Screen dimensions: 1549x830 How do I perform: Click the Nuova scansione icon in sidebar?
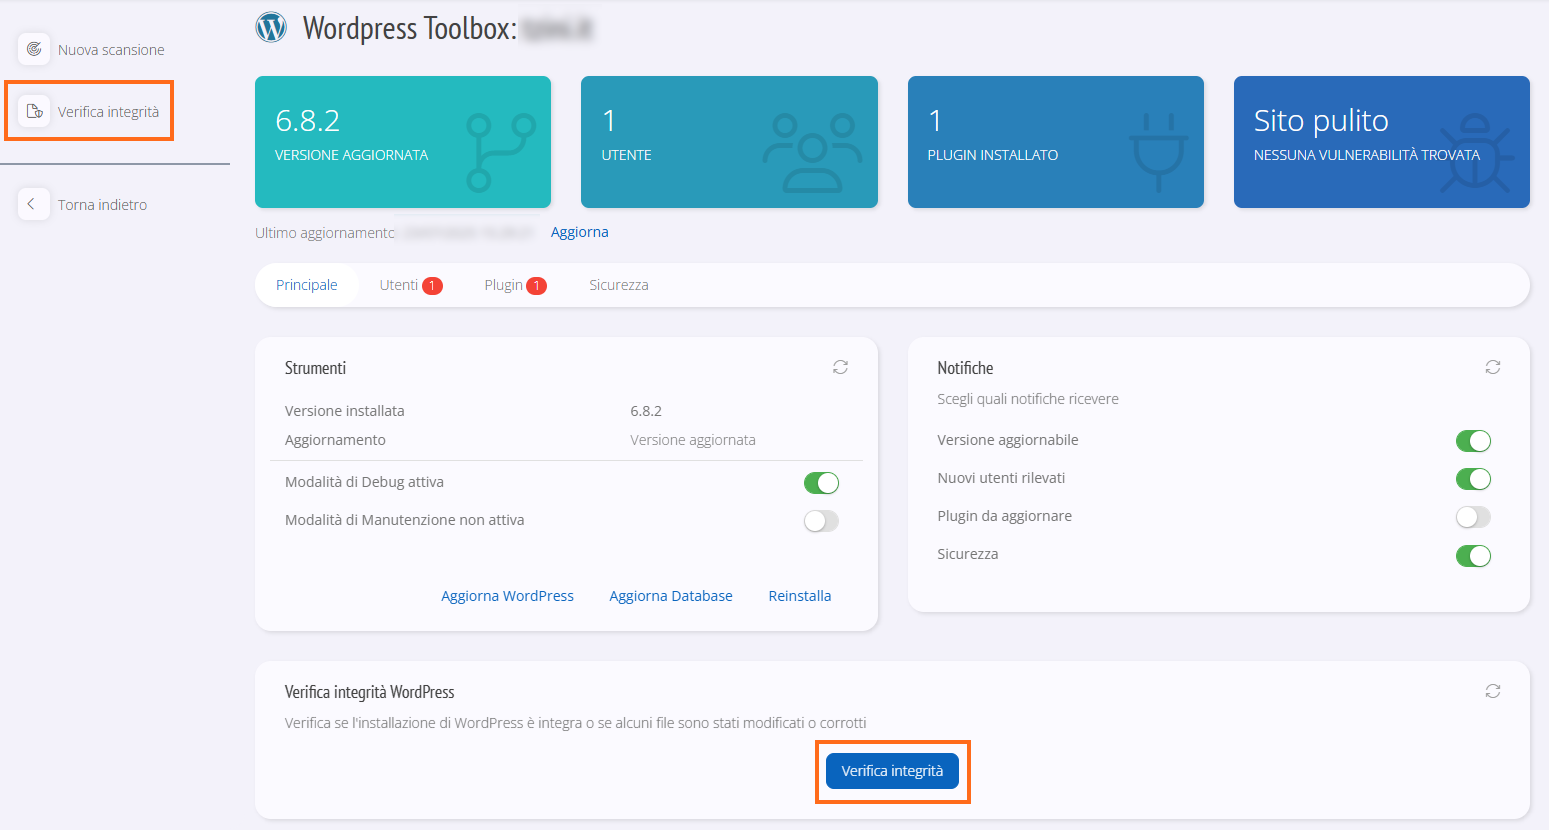34,49
